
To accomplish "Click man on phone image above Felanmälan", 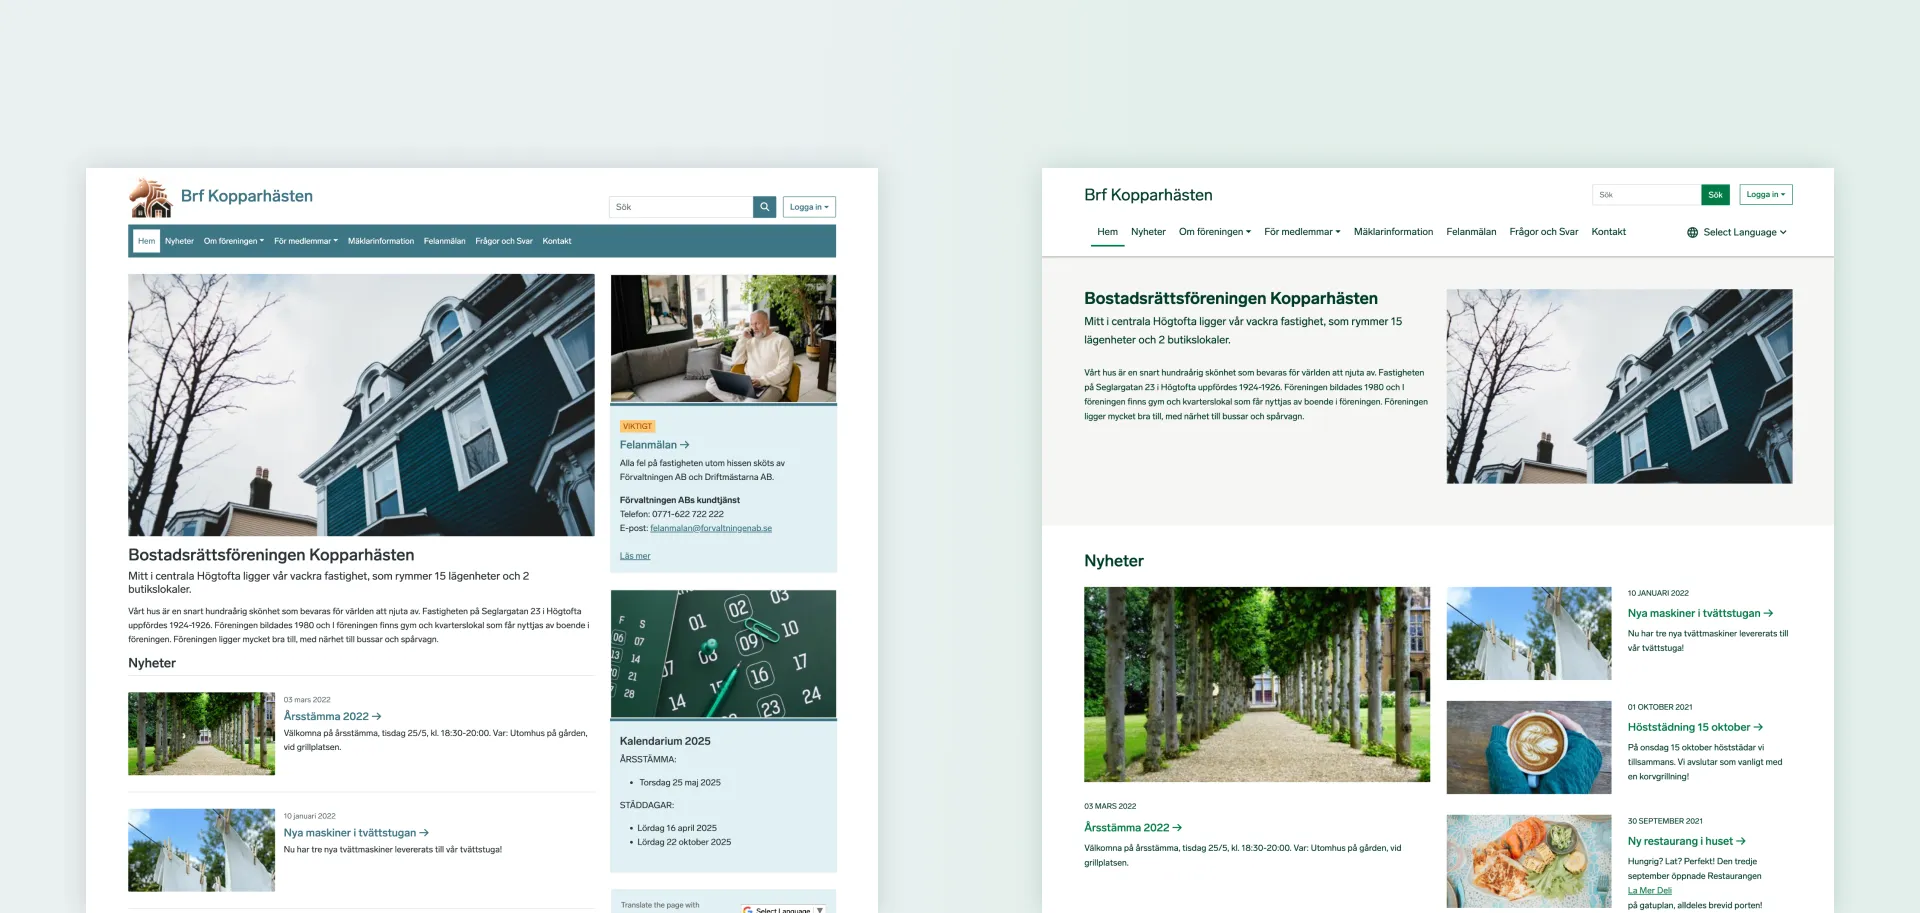I will click(x=723, y=339).
